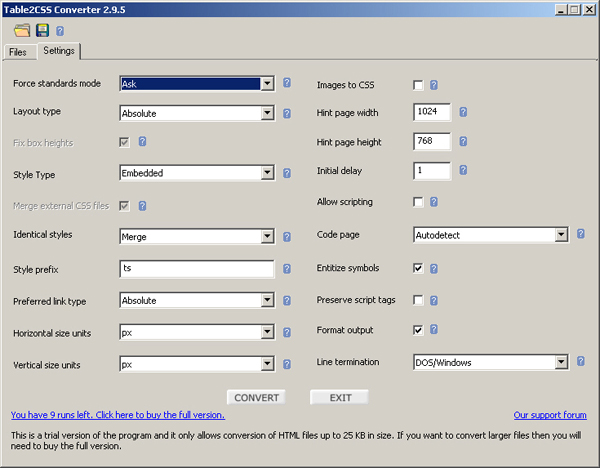Toggle Merge external CSS files checkbox
The height and width of the screenshot is (468, 600).
click(124, 206)
